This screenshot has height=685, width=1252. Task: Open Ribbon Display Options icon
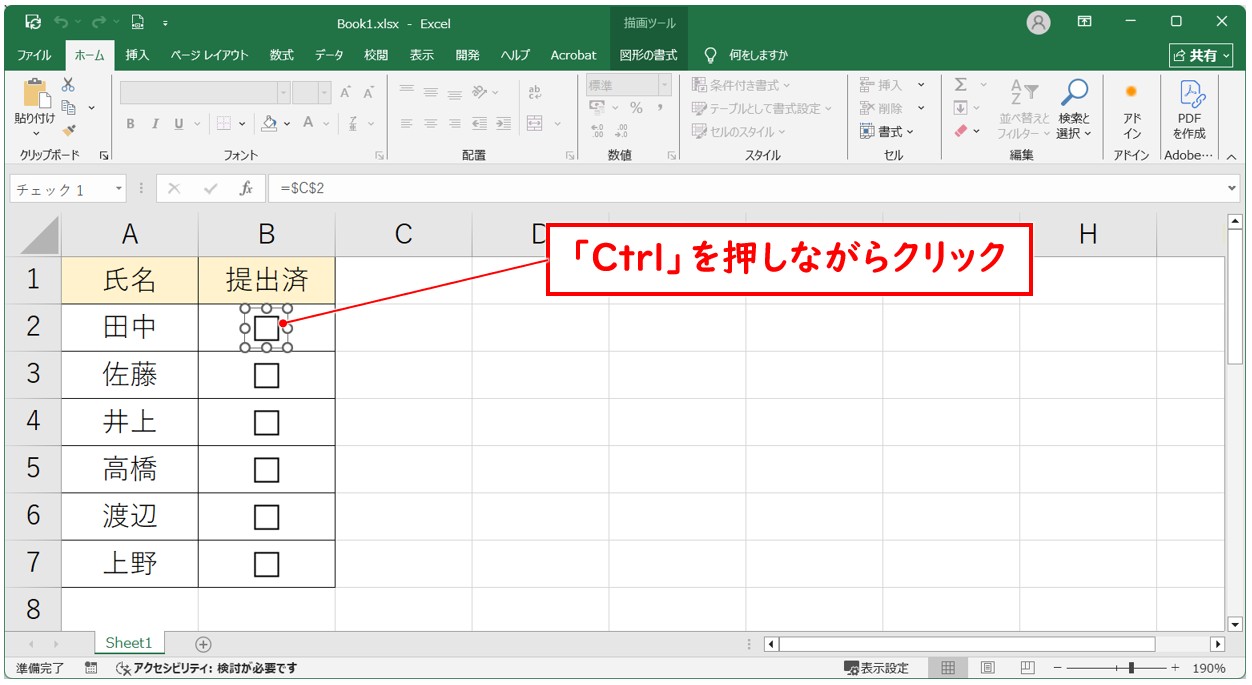(x=1084, y=21)
